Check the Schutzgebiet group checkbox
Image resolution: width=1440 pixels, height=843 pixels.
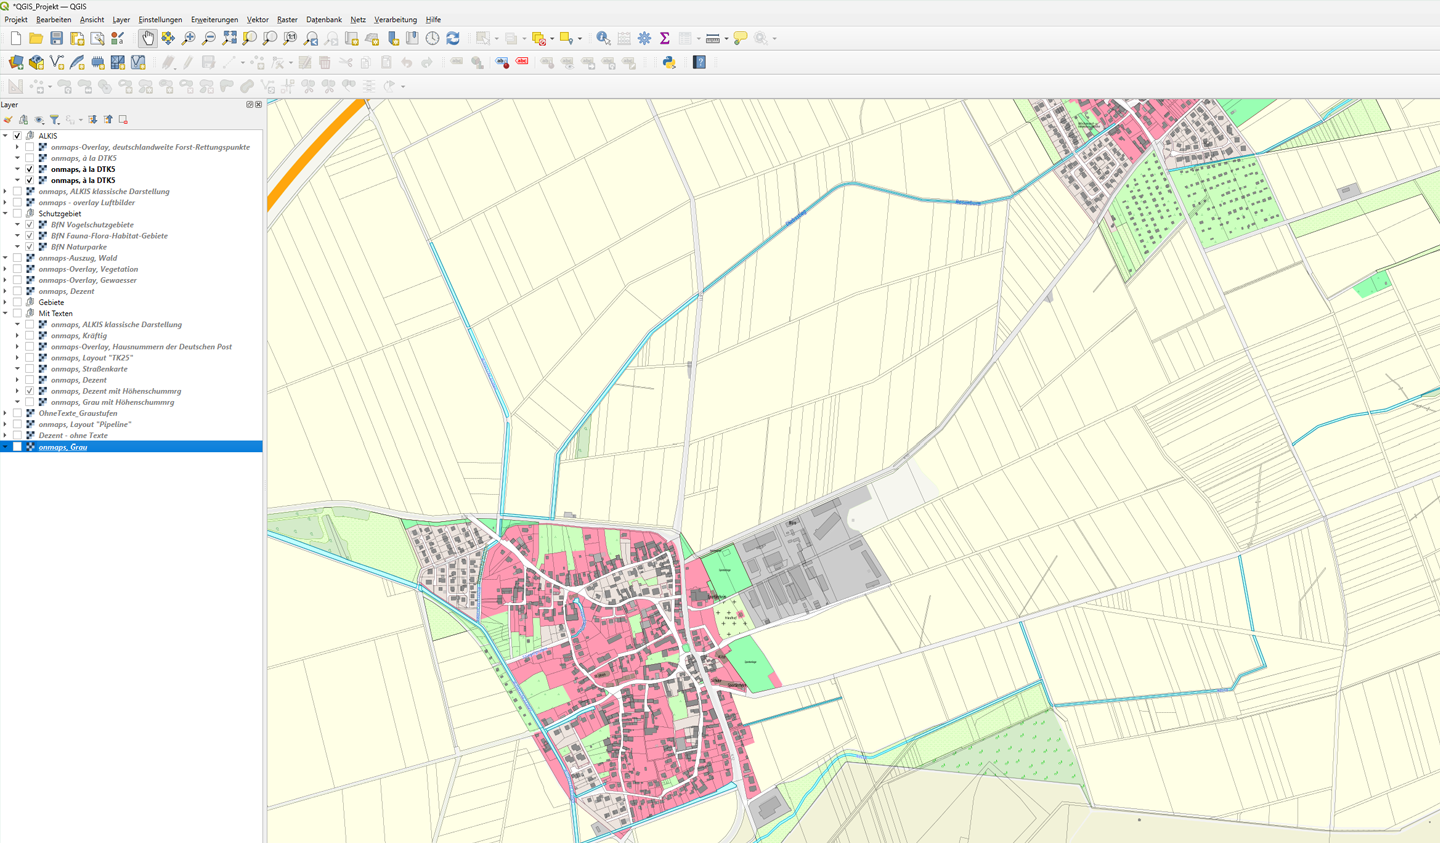click(17, 213)
